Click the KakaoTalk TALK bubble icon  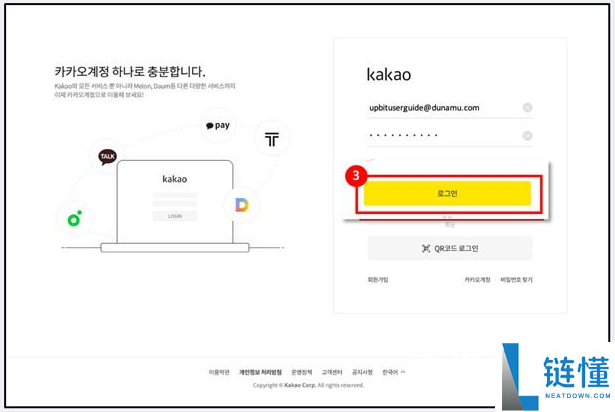tap(107, 157)
